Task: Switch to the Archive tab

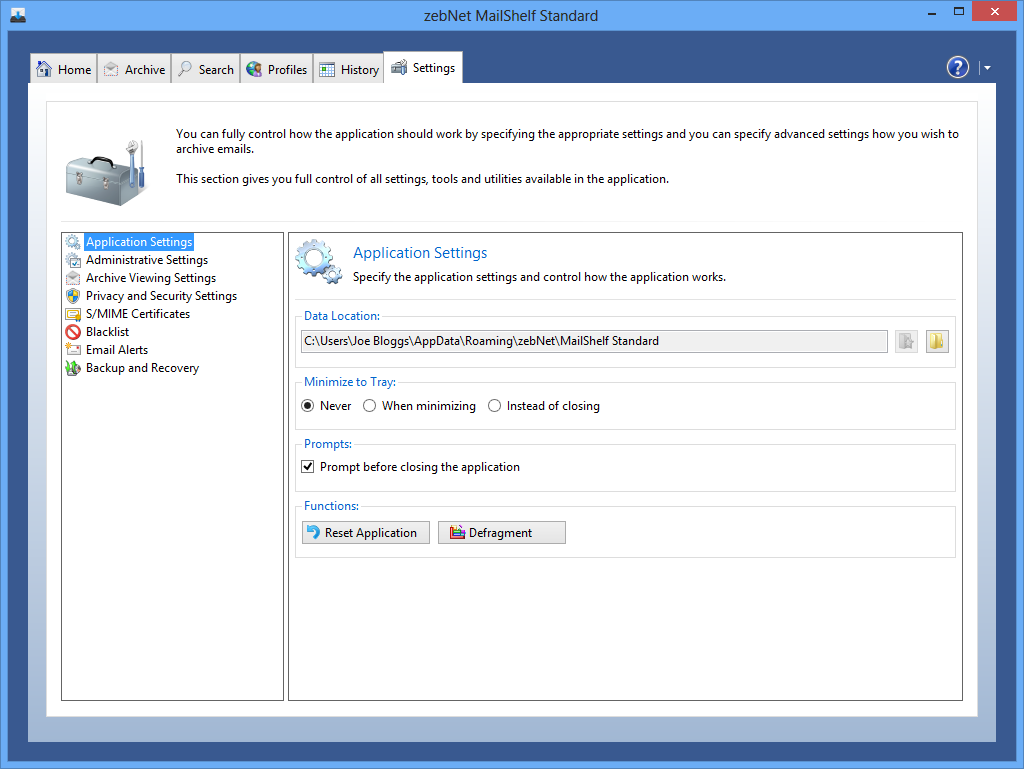Action: (134, 69)
